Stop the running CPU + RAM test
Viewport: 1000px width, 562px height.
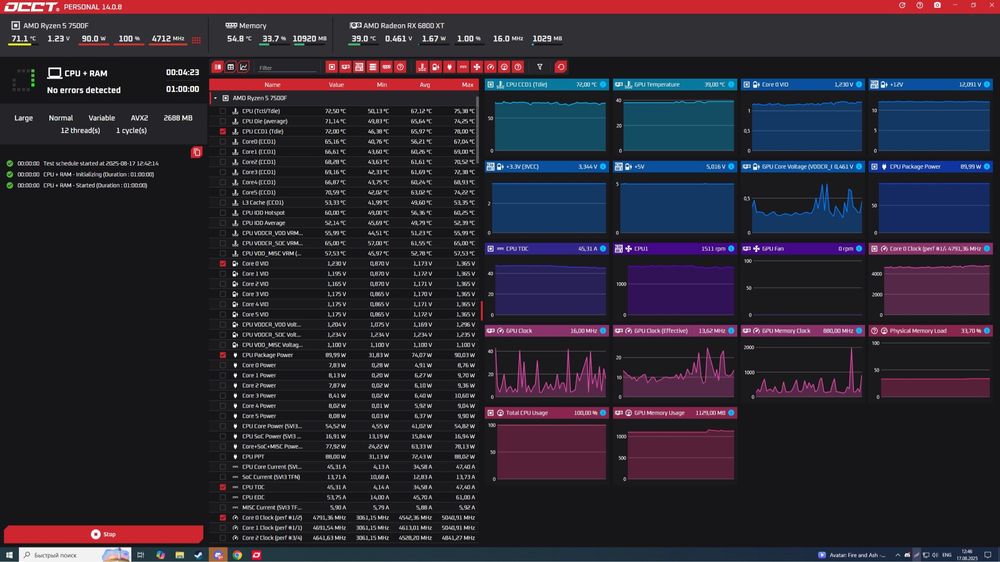tap(103, 535)
